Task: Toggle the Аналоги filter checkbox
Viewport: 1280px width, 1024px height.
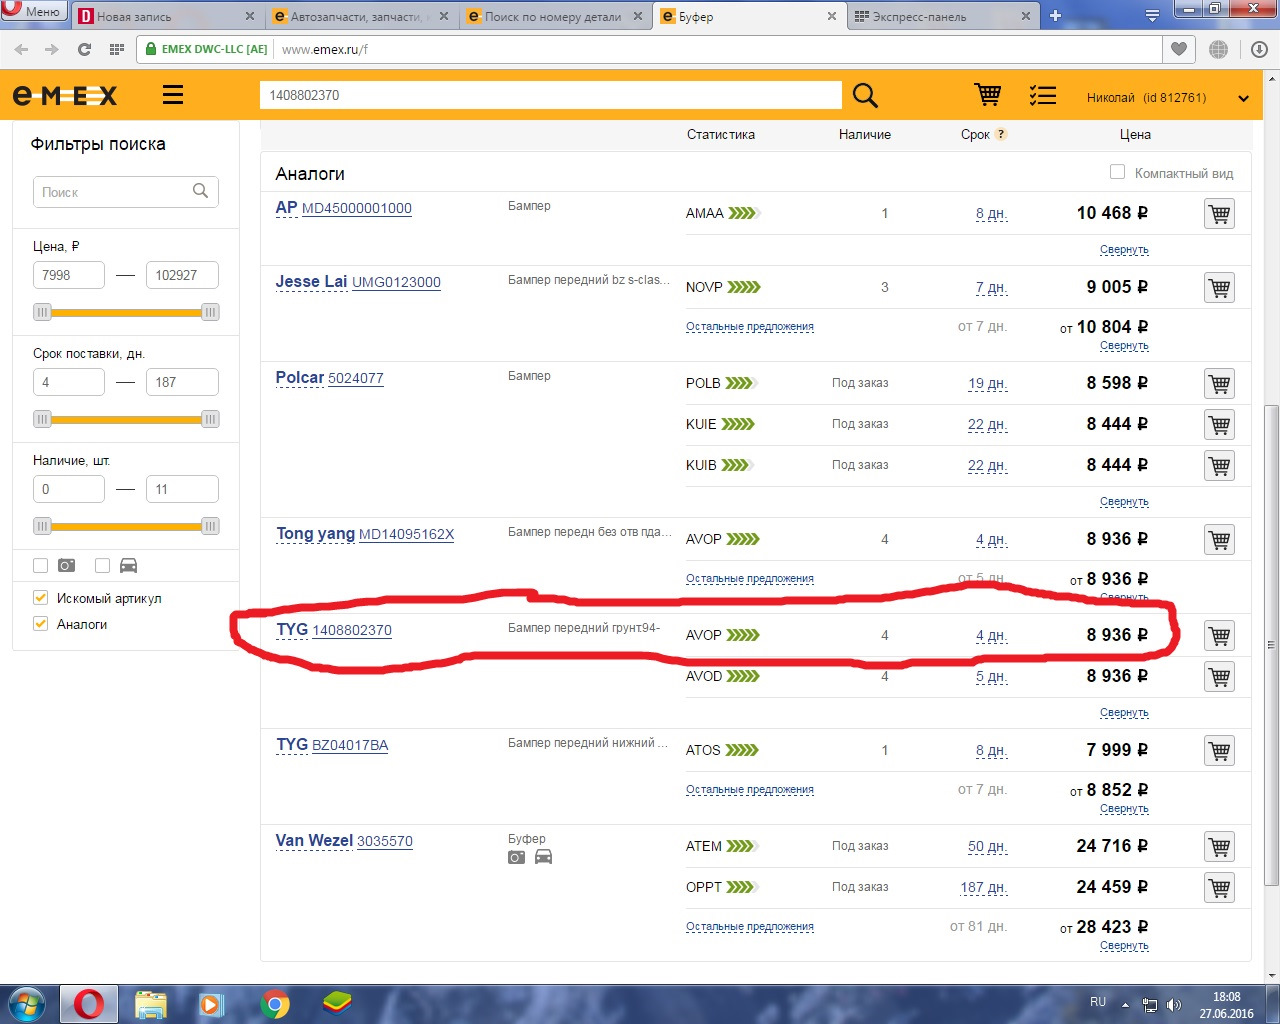Action: 41,624
